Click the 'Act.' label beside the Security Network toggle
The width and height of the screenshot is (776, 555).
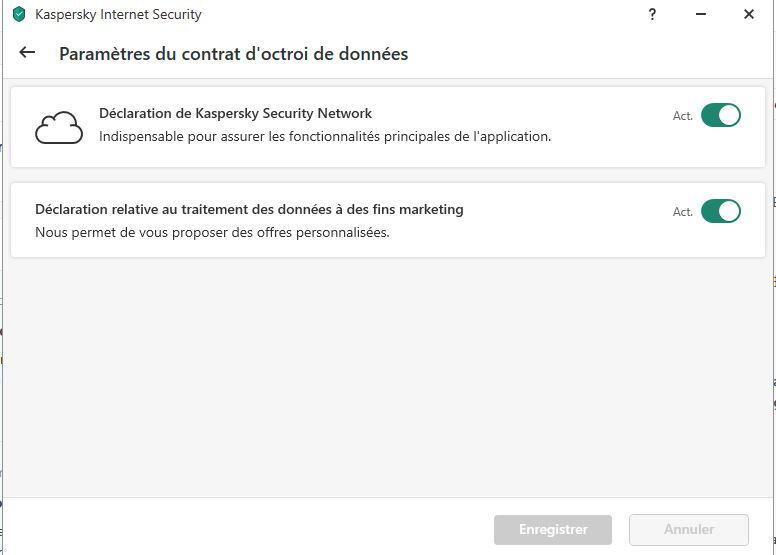tap(683, 116)
